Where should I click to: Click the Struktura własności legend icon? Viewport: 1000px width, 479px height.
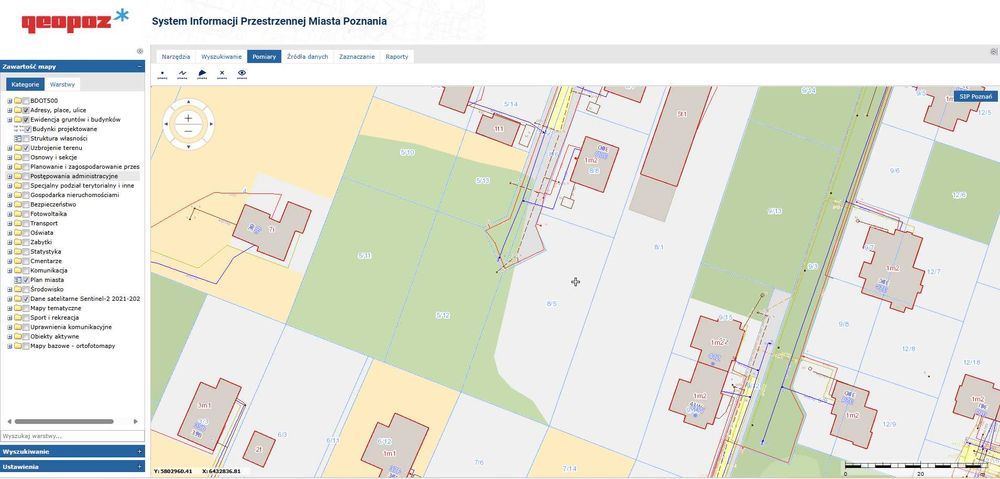(x=18, y=138)
